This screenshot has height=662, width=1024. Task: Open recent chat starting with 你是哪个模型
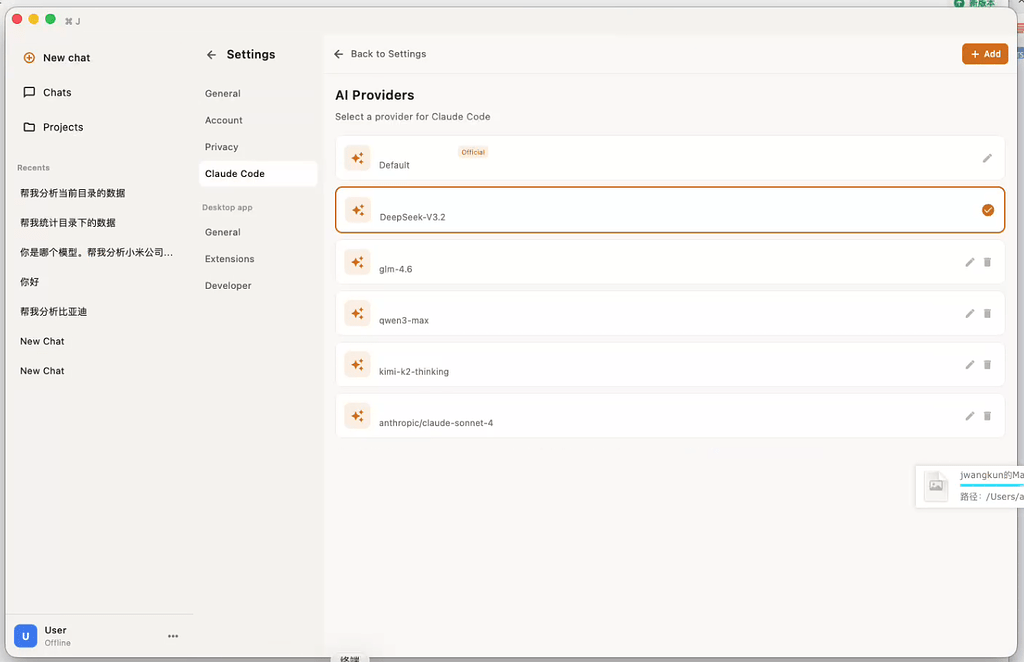[97, 252]
